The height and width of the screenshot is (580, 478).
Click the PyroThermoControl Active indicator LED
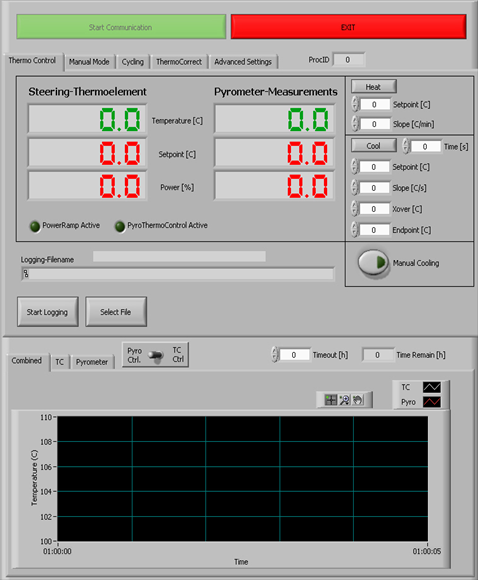coord(120,226)
